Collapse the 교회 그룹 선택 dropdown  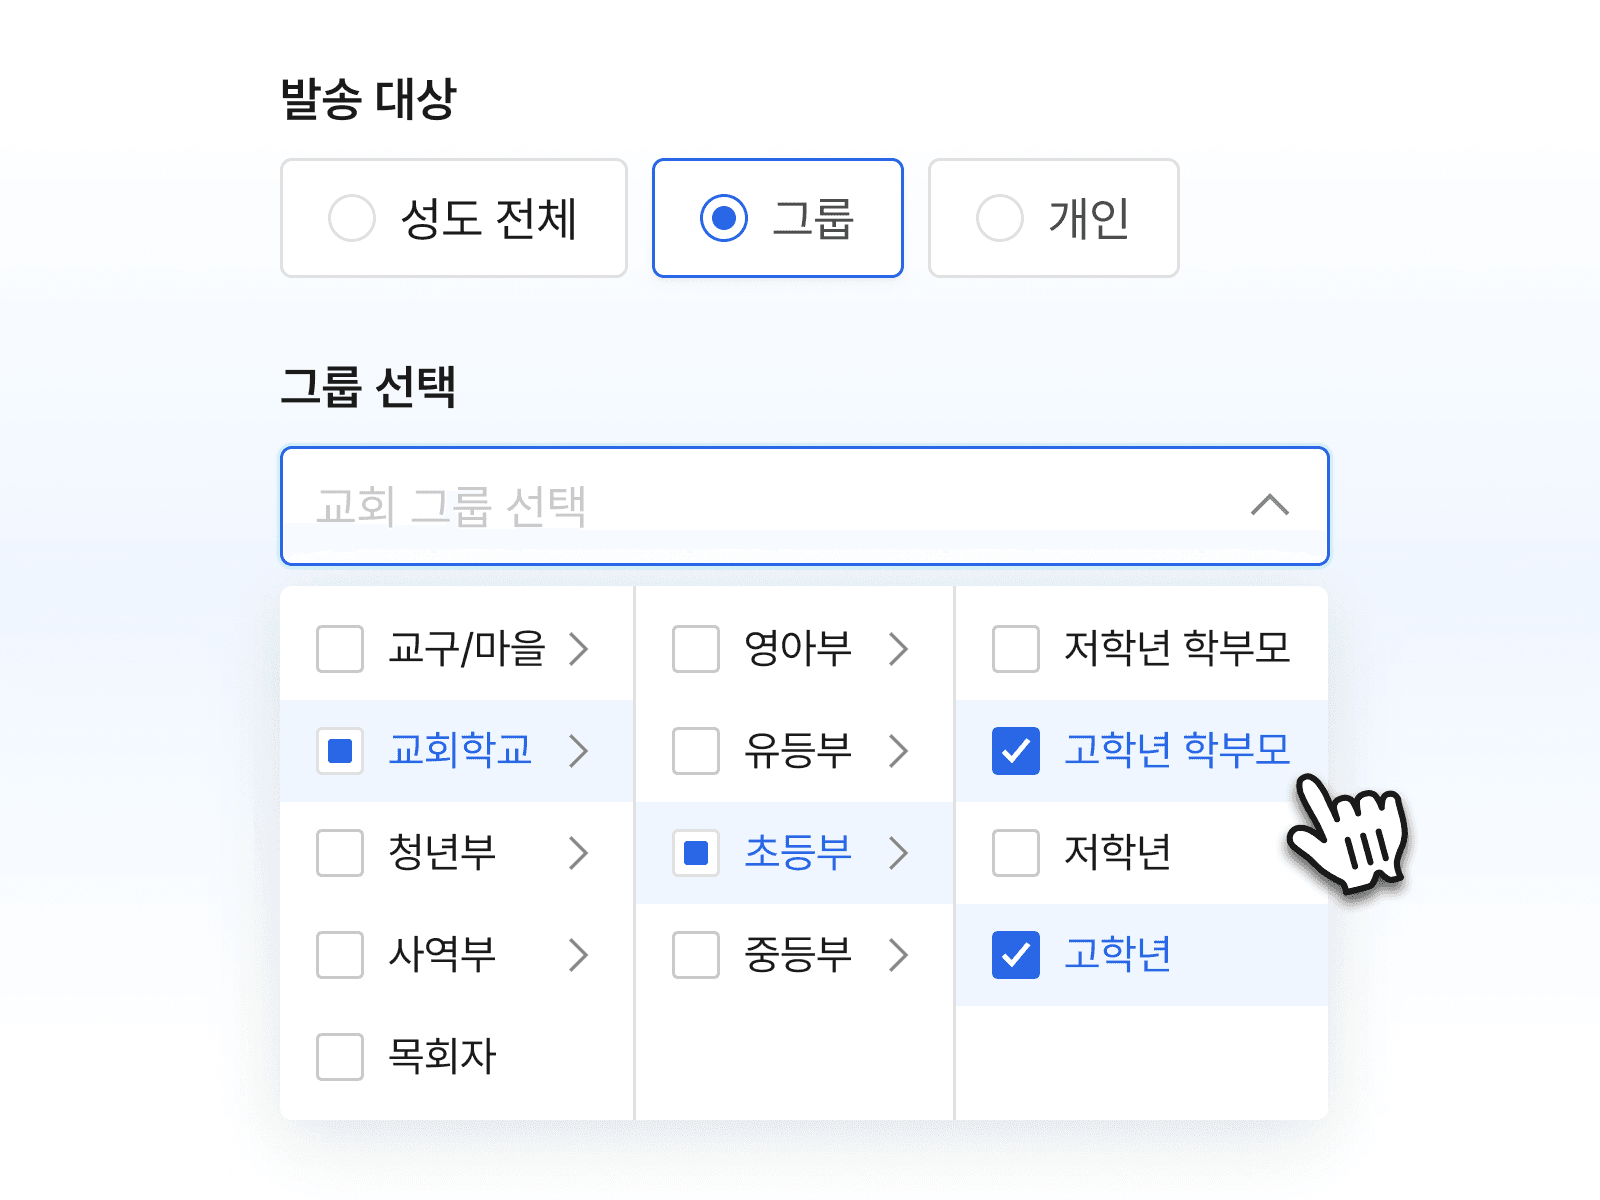tap(1270, 506)
